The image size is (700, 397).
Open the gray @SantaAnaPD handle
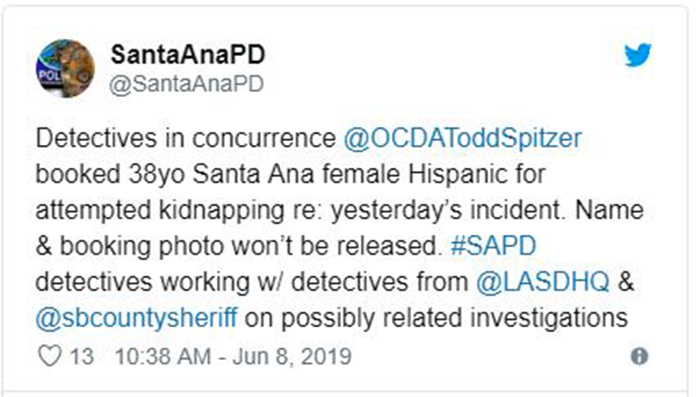(187, 84)
